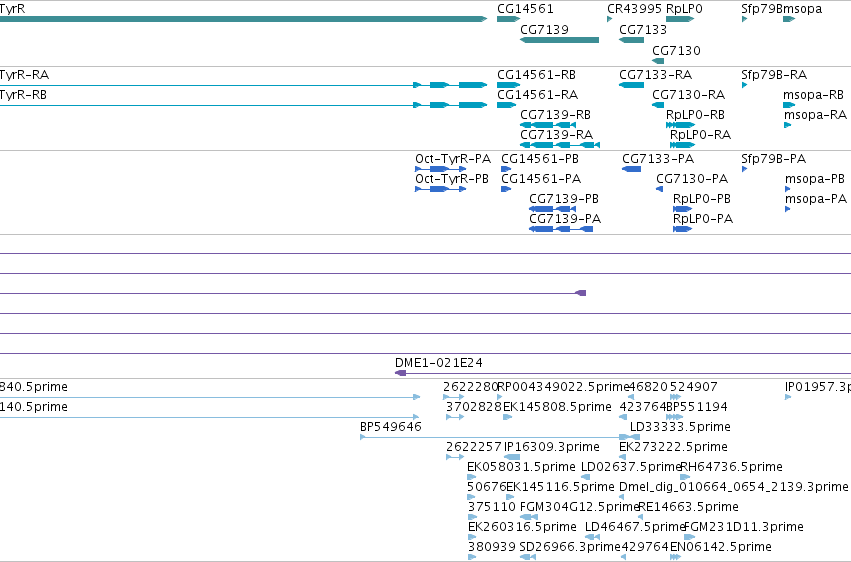
Task: Select the msopa-PA protein label
Action: [816, 199]
